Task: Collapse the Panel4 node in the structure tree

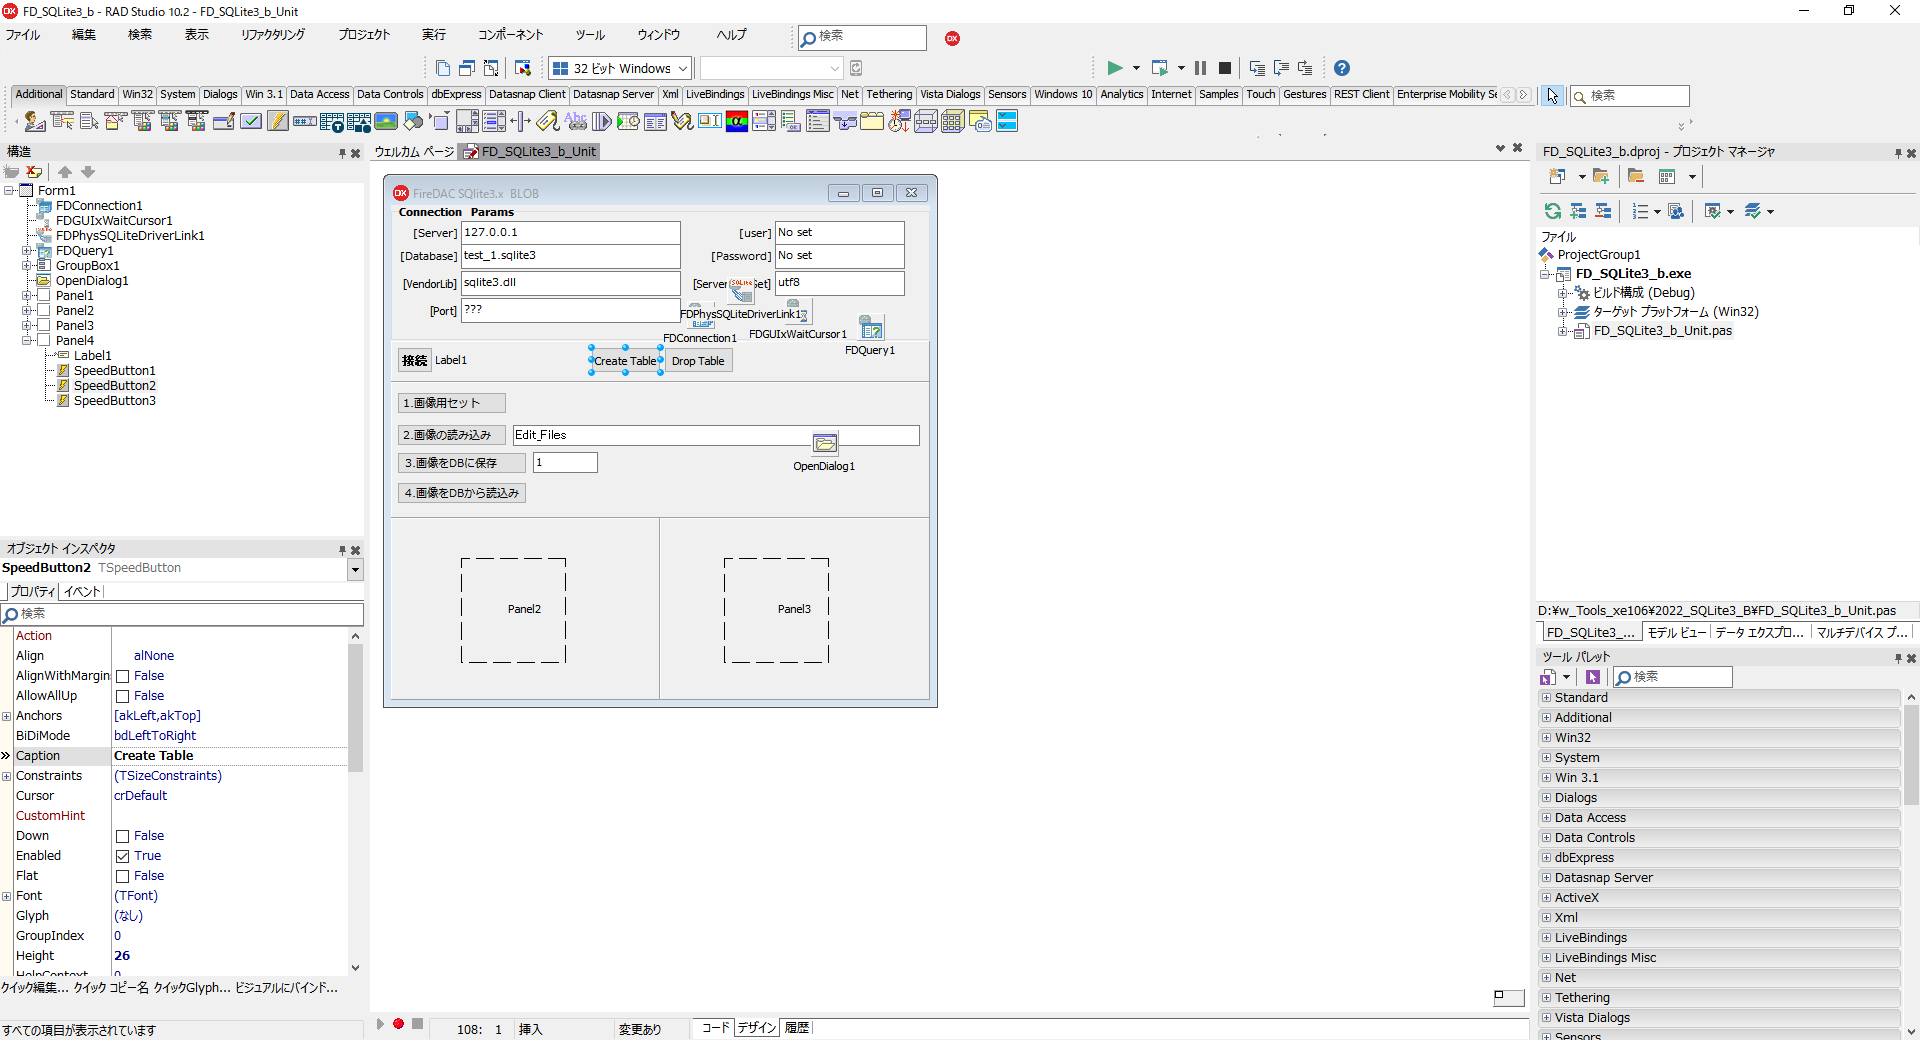Action: tap(29, 340)
